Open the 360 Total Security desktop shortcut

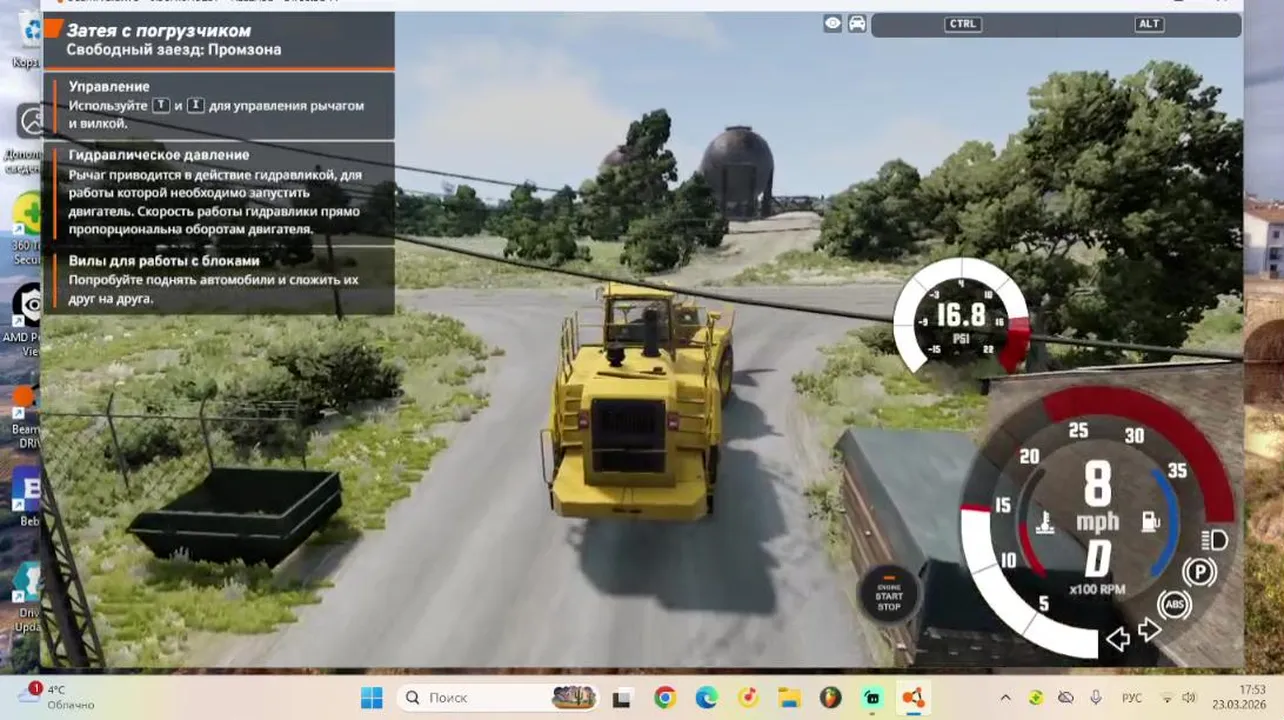coord(27,228)
